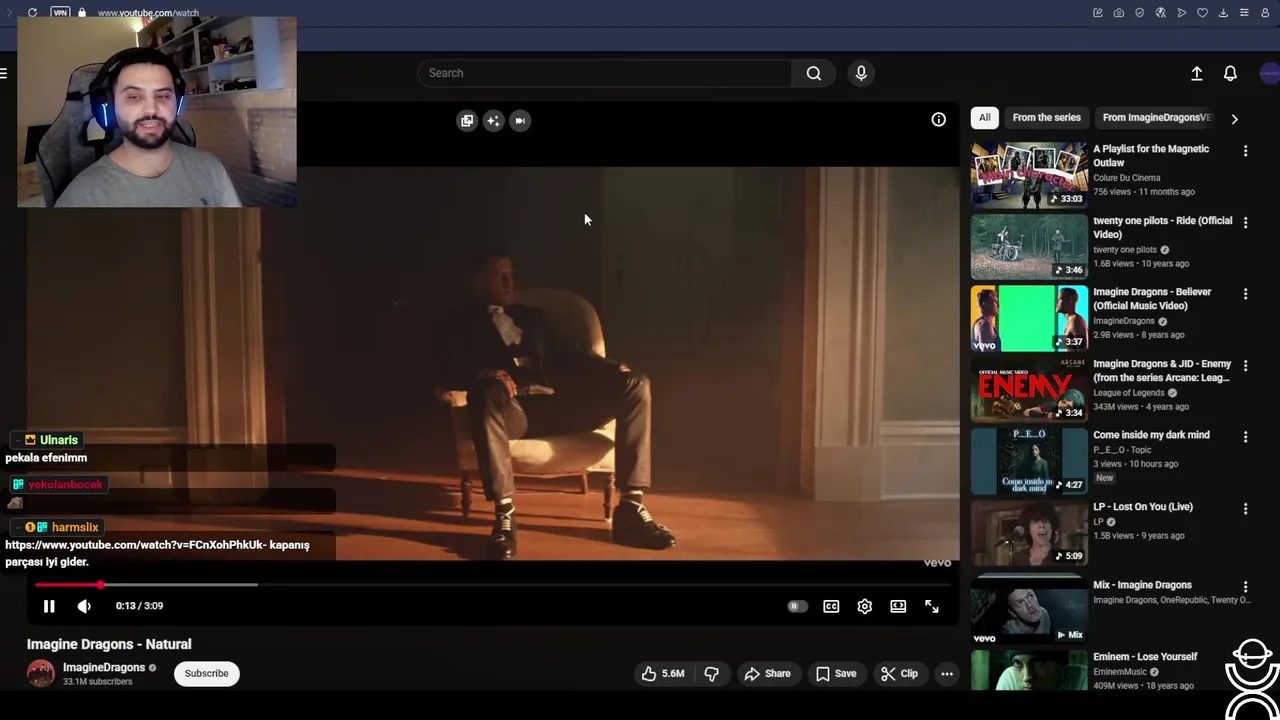The width and height of the screenshot is (1280, 720).
Task: Open the player settings gear
Action: 865,606
